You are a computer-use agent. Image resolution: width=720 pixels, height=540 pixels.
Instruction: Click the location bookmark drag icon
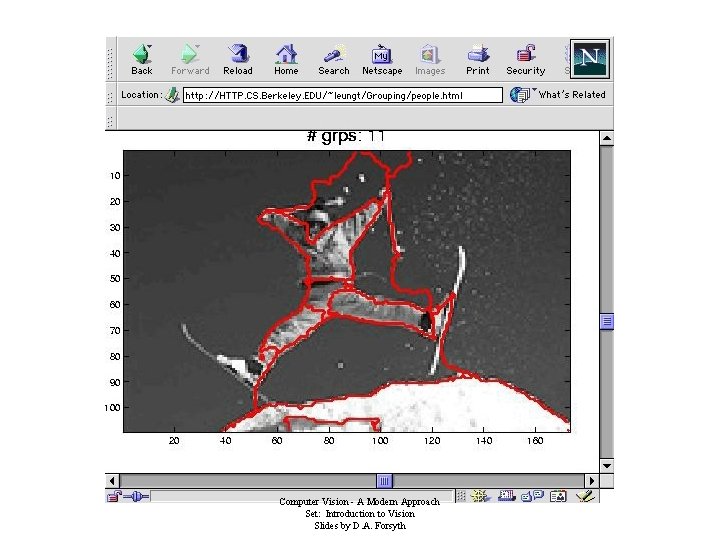(x=172, y=95)
